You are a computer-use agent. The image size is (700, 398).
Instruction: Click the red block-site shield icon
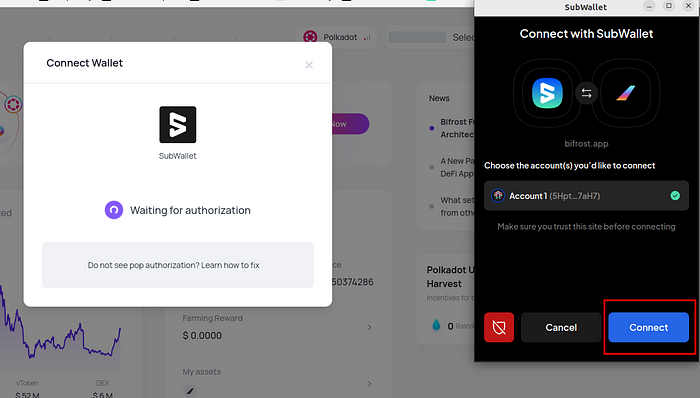click(499, 328)
